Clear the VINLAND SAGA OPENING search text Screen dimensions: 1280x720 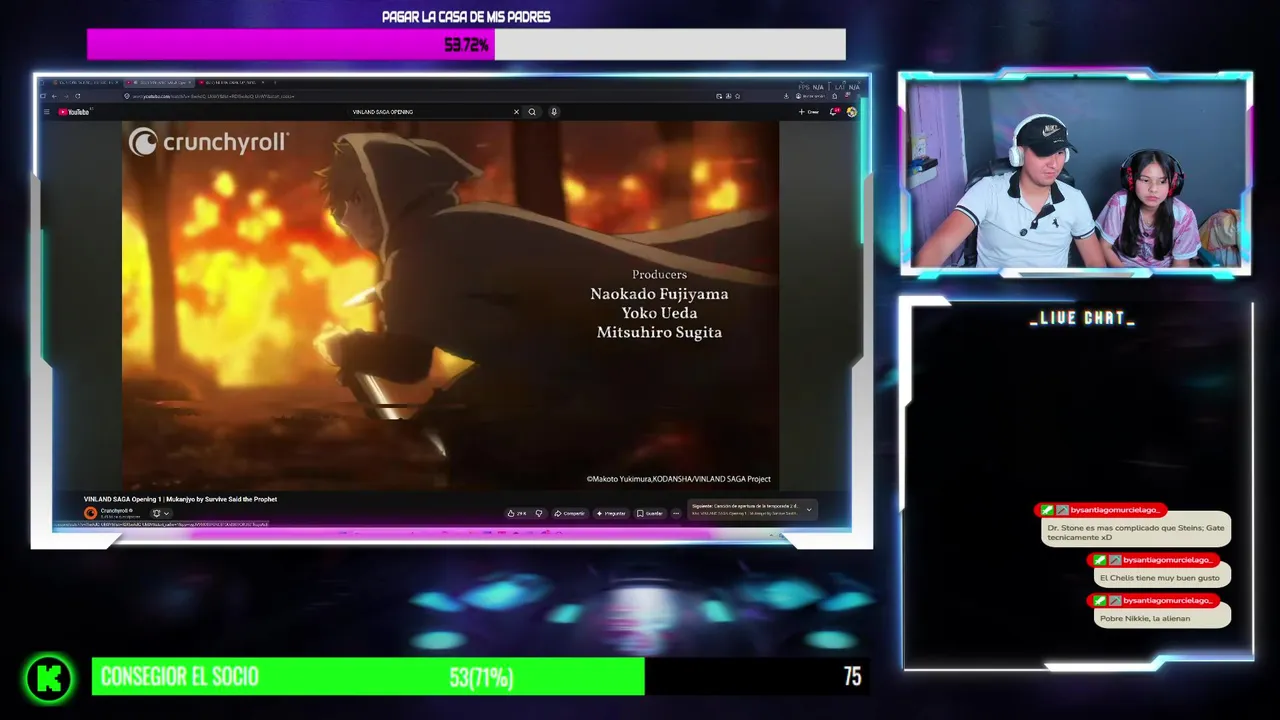pos(516,112)
